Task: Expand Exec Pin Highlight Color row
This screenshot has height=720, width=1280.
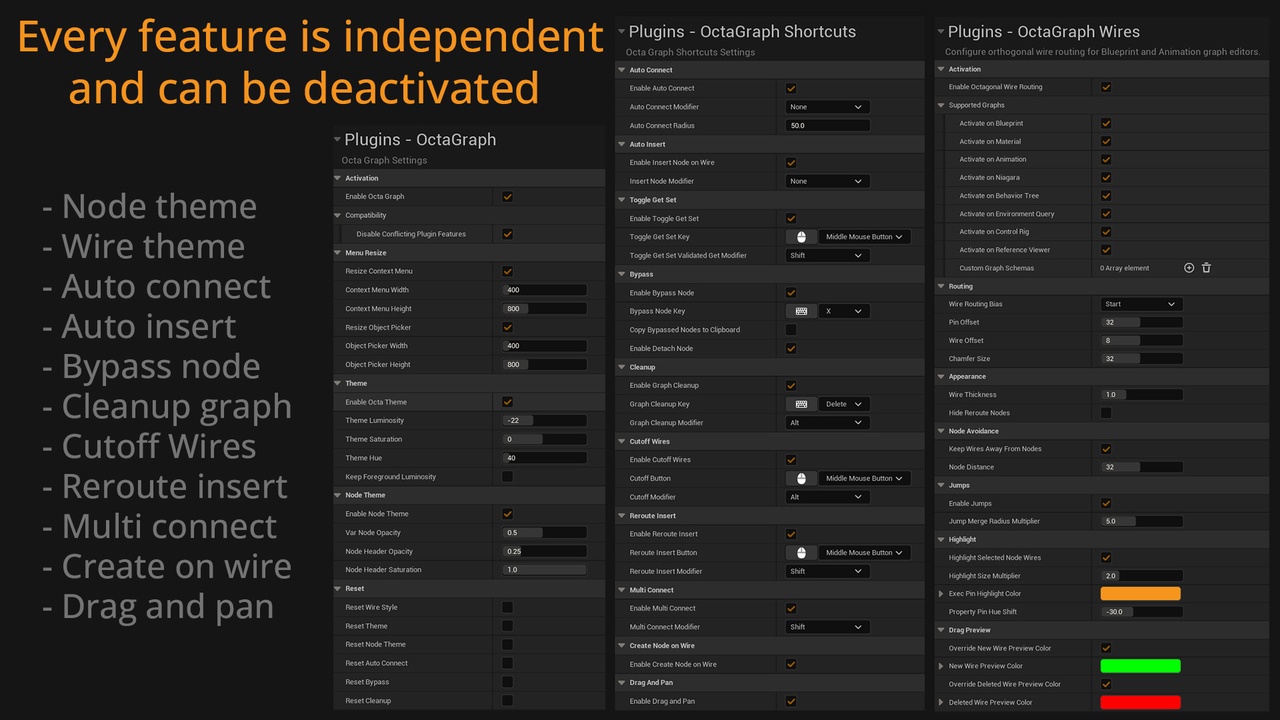Action: pos(941,594)
